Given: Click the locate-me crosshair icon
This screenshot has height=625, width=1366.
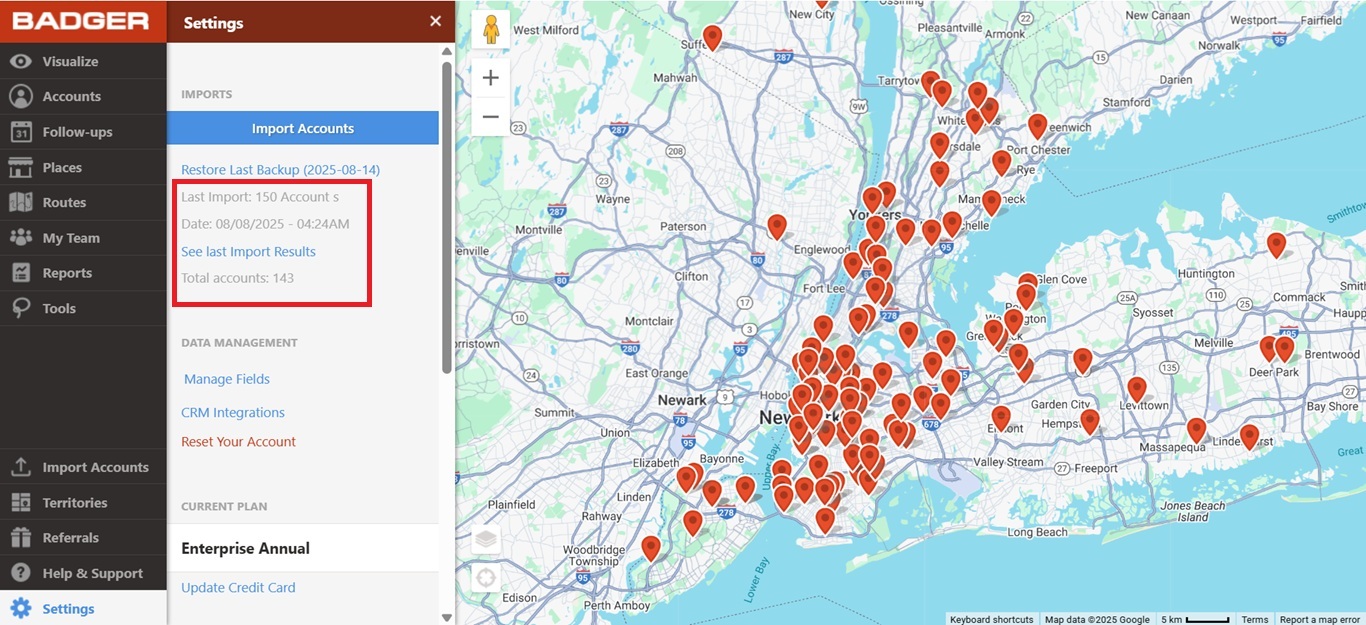Looking at the screenshot, I should 486,578.
